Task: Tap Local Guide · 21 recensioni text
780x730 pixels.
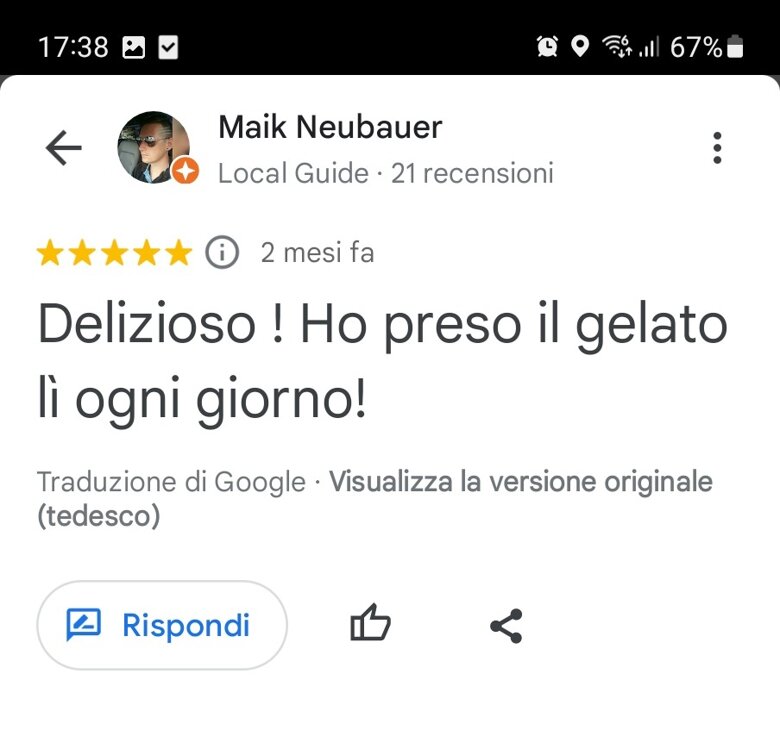Action: coord(386,173)
